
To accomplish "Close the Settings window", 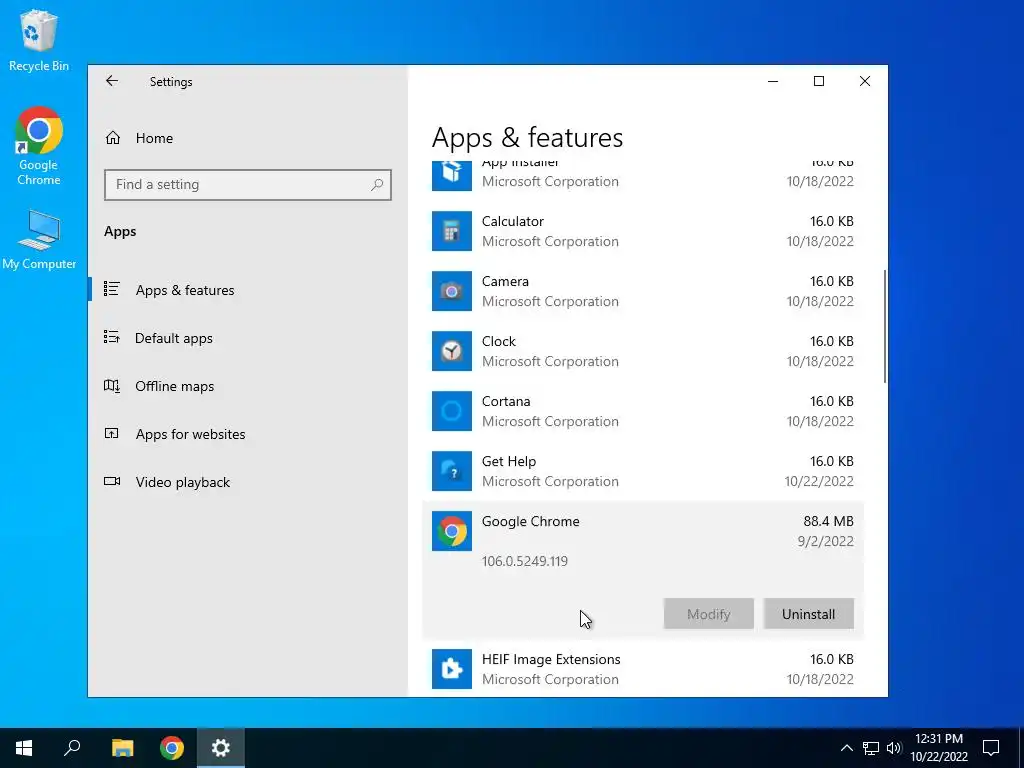I will point(865,81).
